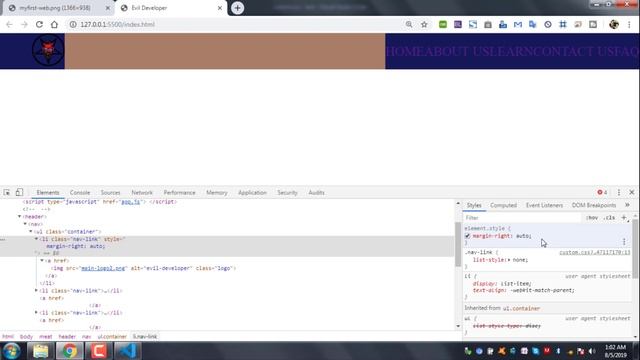
Task: Click the browser forward arrow
Action: pos(24,24)
